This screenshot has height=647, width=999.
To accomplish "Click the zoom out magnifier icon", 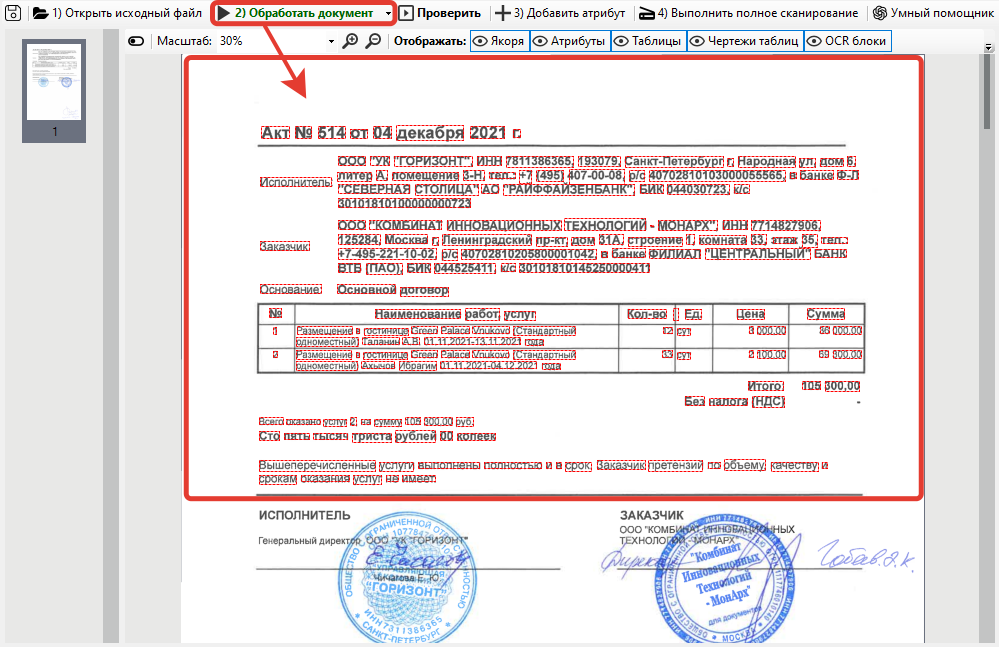I will [373, 41].
